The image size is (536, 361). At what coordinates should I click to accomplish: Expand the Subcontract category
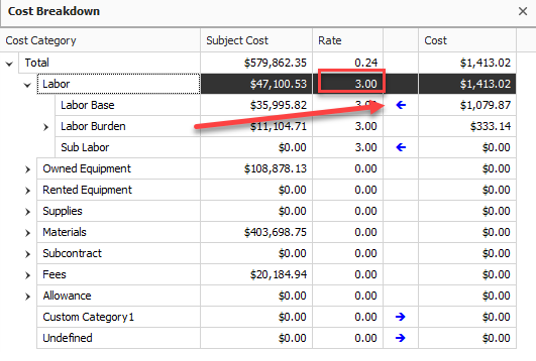coord(27,254)
